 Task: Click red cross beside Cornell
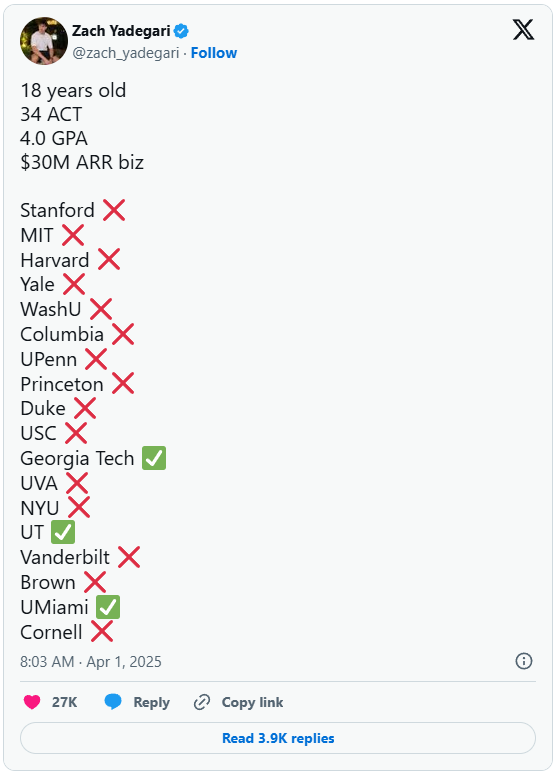coord(102,632)
